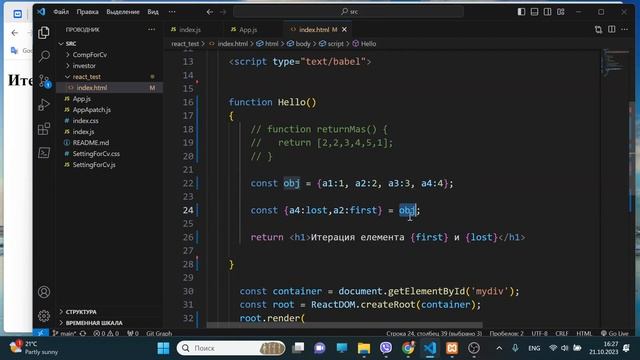Open Source Control view with badge
This screenshot has width=640, height=360.
coord(44,81)
